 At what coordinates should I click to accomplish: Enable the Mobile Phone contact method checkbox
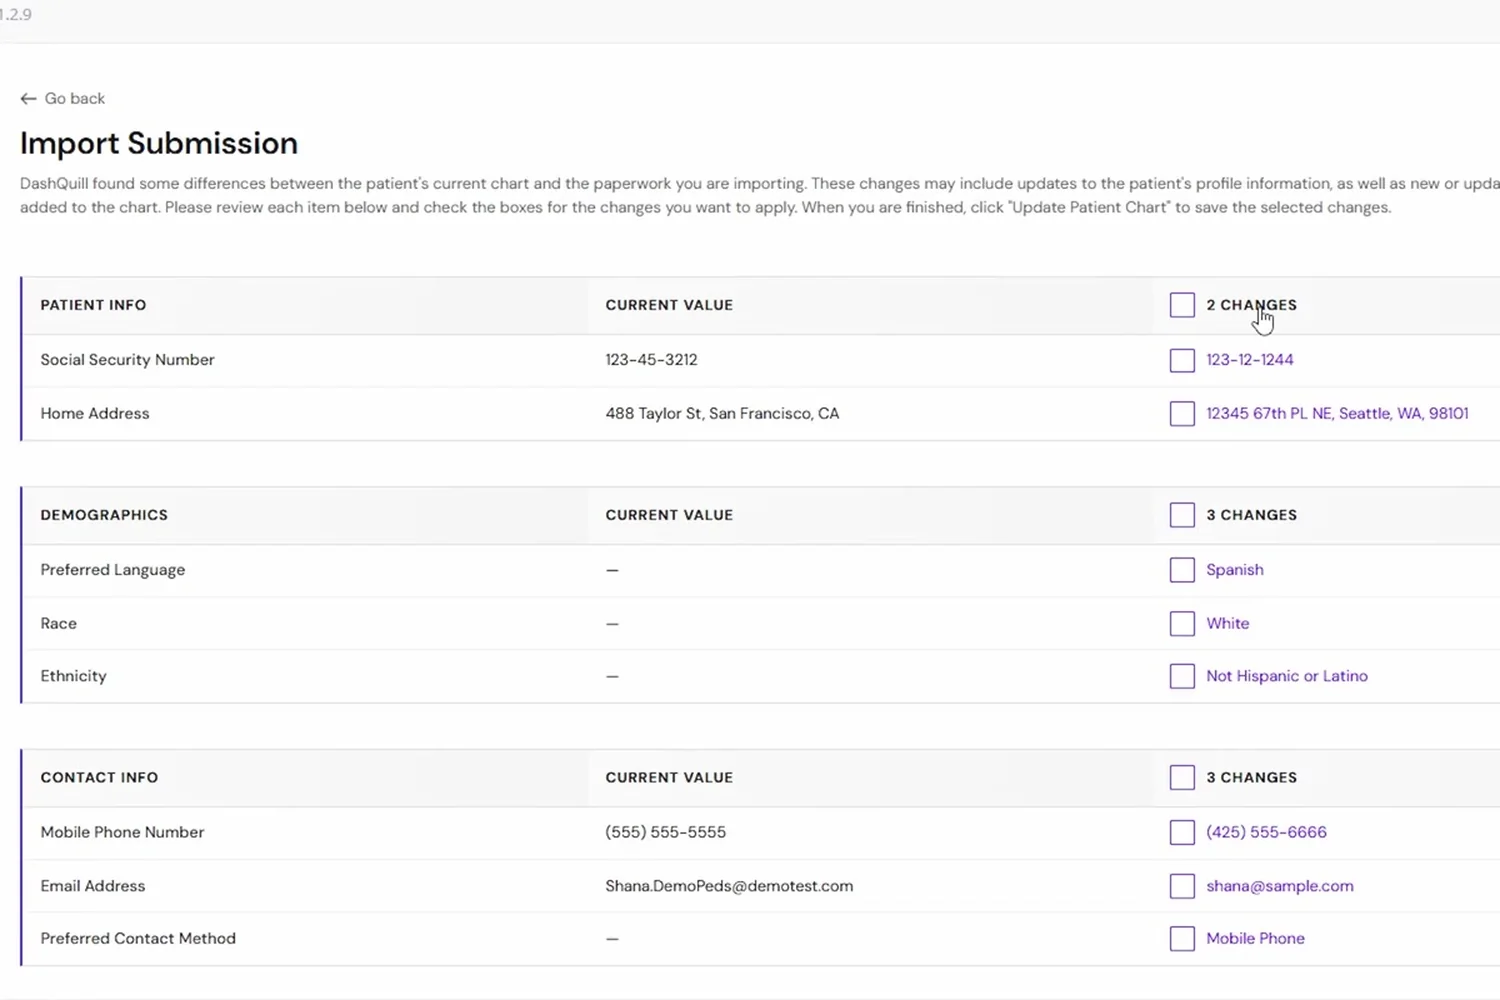point(1182,939)
